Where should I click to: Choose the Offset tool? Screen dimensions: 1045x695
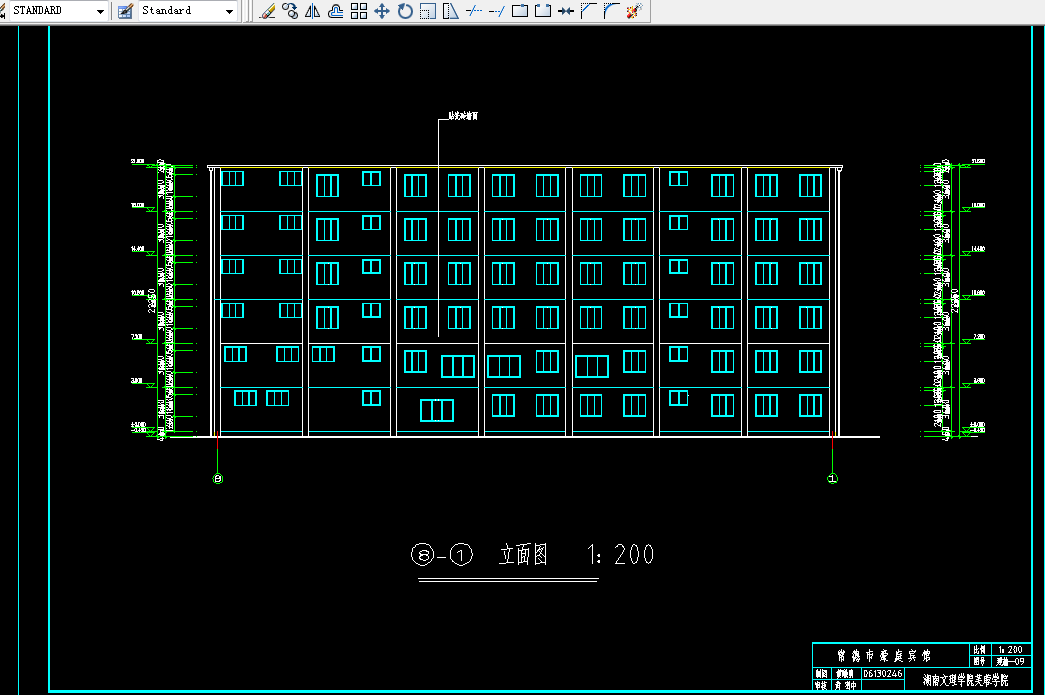336,11
